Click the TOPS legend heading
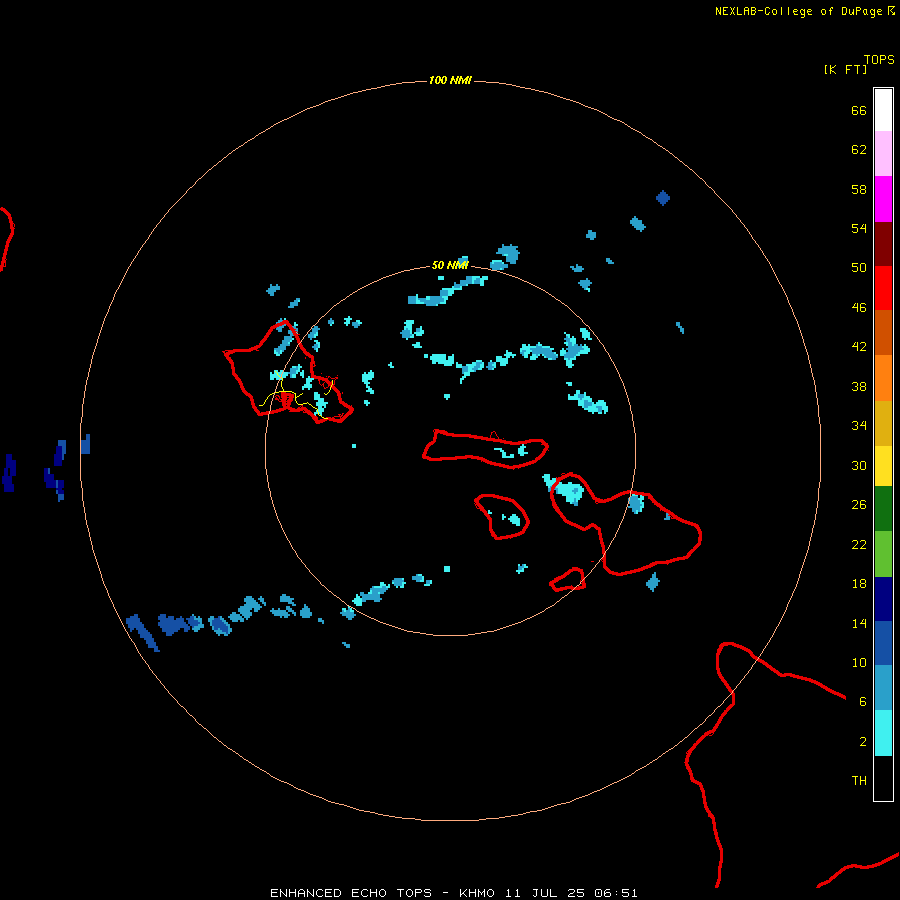Viewport: 900px width, 900px height. click(x=879, y=60)
